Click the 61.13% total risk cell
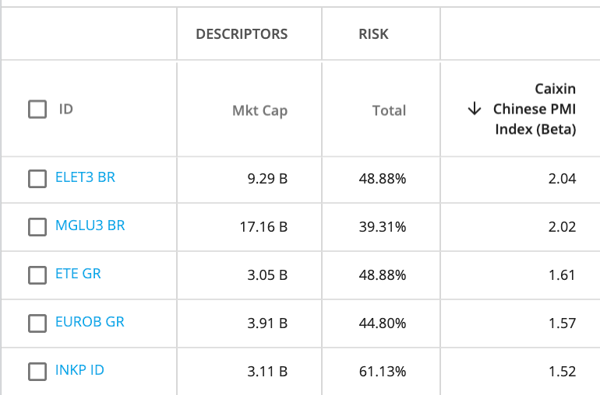600x395 pixels. point(382,372)
